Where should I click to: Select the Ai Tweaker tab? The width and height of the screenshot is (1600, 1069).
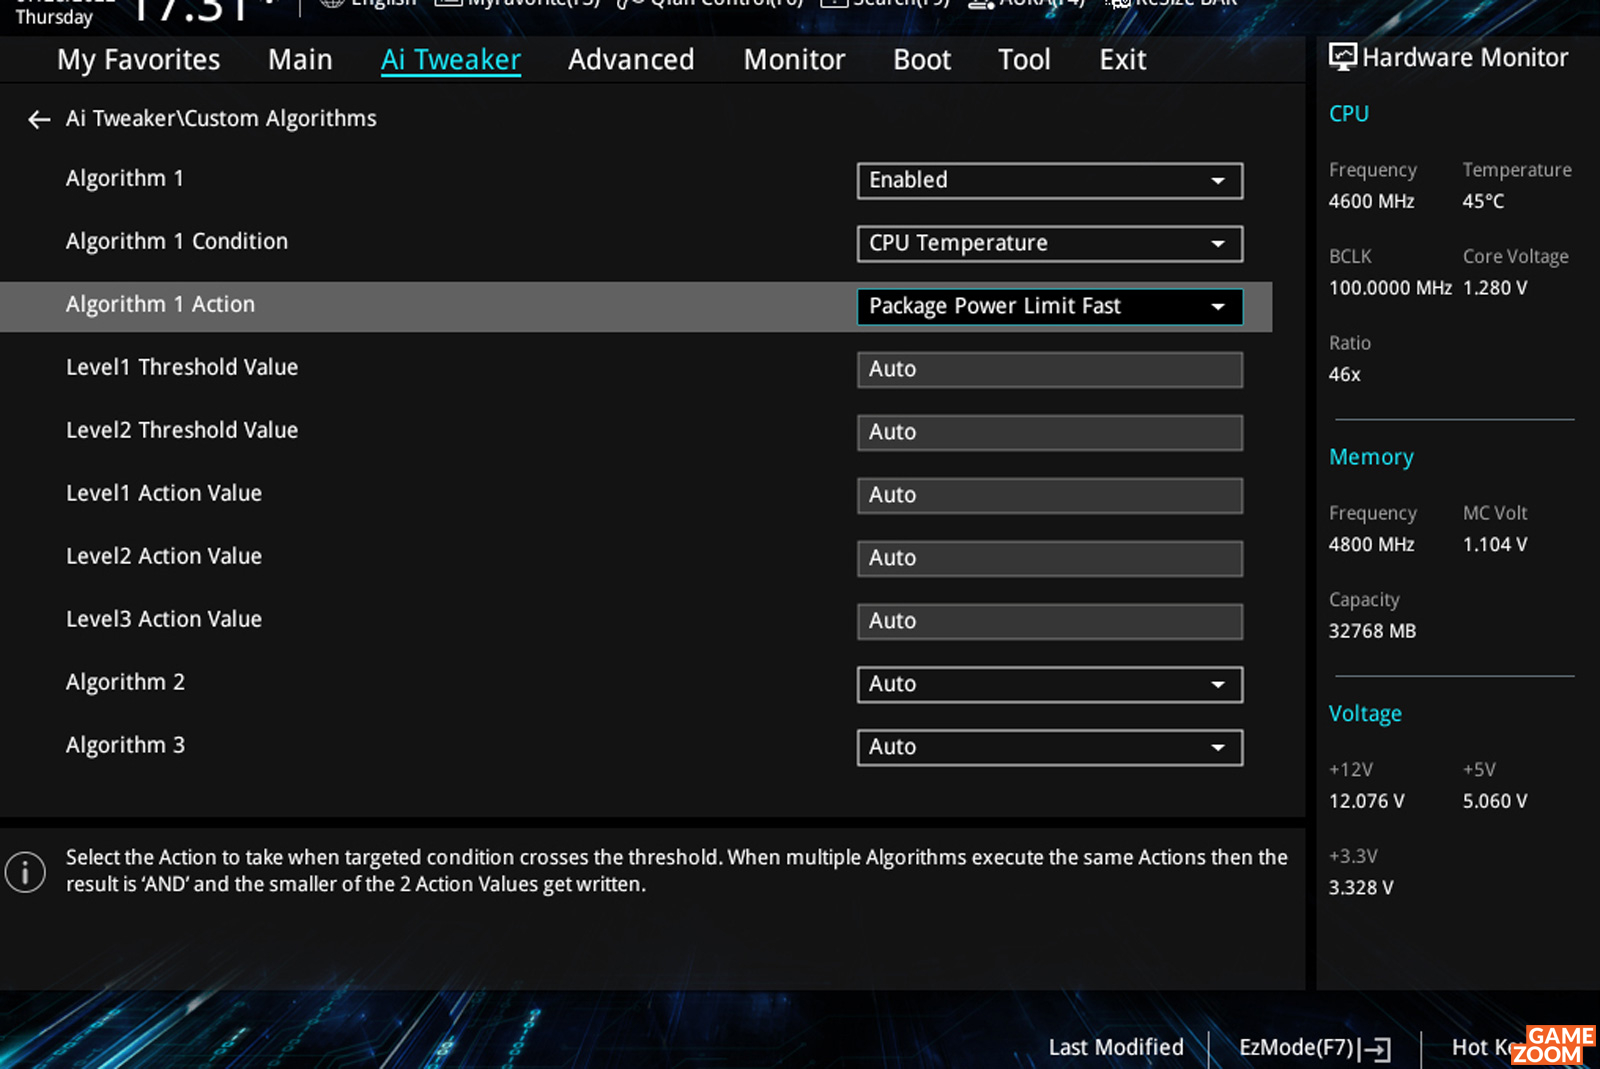451,60
